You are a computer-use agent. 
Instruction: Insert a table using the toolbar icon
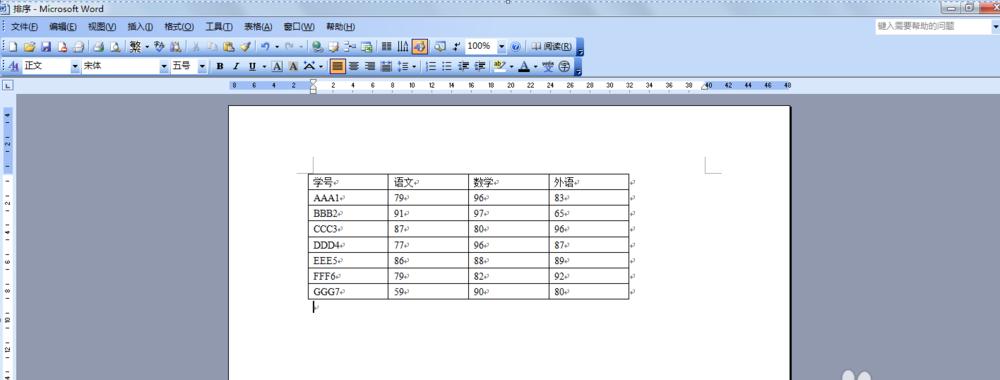point(386,47)
